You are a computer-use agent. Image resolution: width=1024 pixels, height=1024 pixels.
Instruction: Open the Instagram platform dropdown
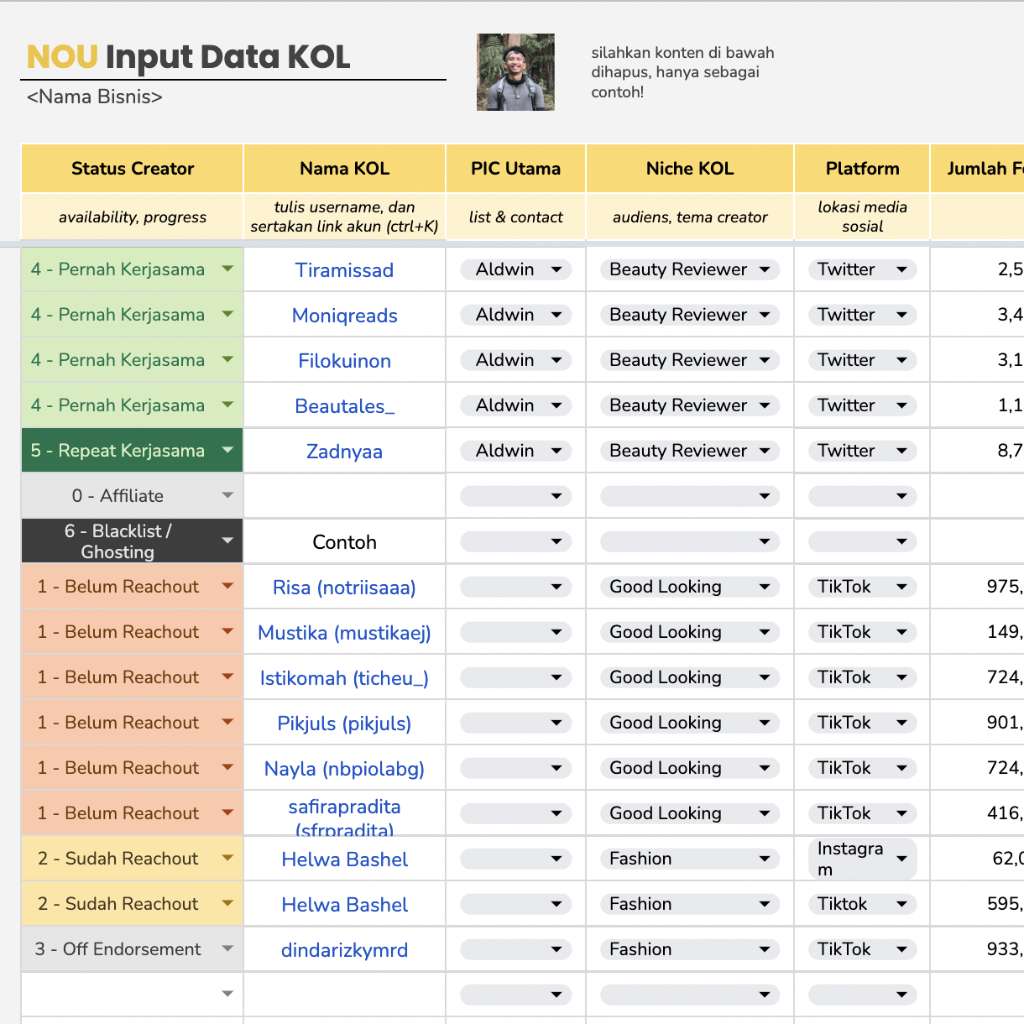pyautogui.click(x=901, y=859)
